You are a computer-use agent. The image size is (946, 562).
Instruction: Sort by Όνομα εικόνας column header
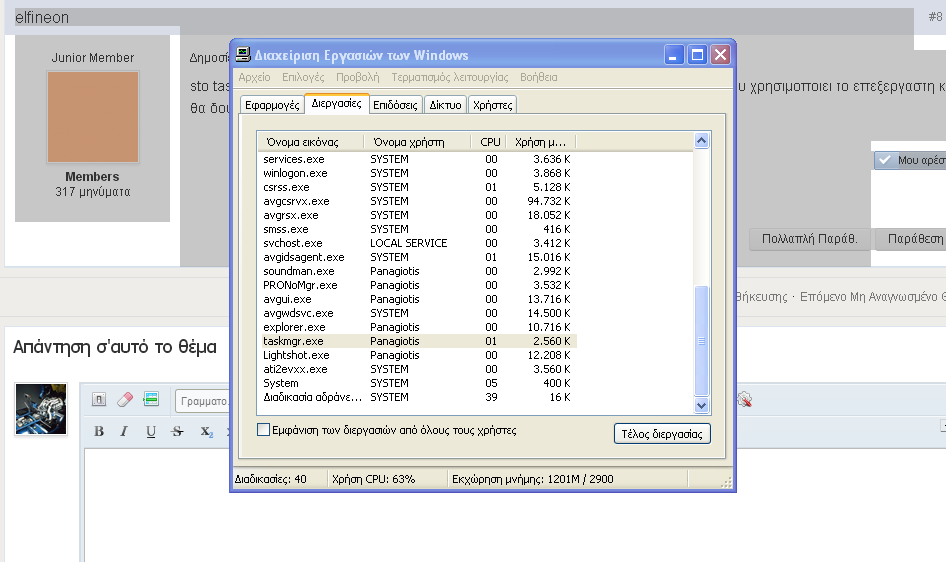click(311, 142)
